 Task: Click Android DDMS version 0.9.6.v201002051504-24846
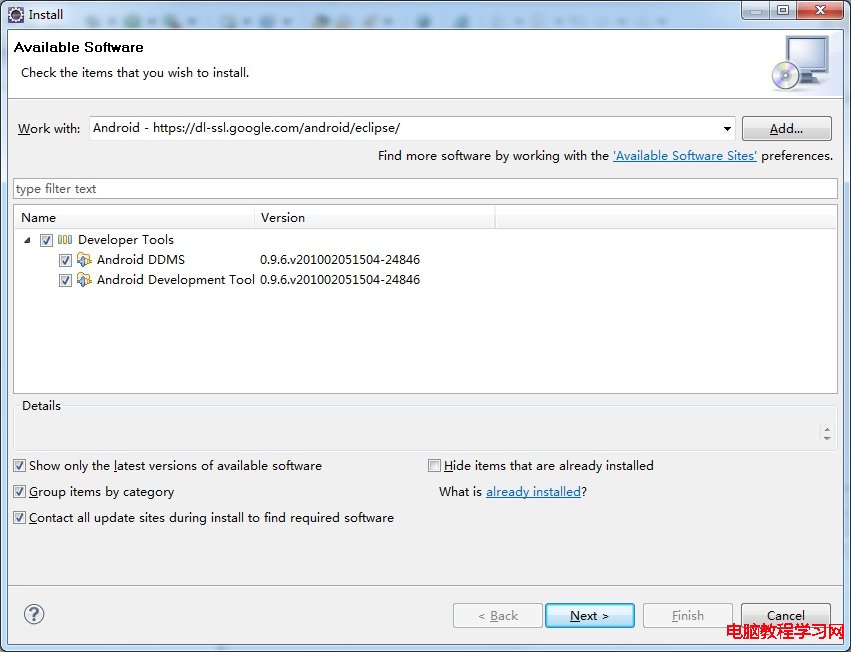click(x=340, y=260)
